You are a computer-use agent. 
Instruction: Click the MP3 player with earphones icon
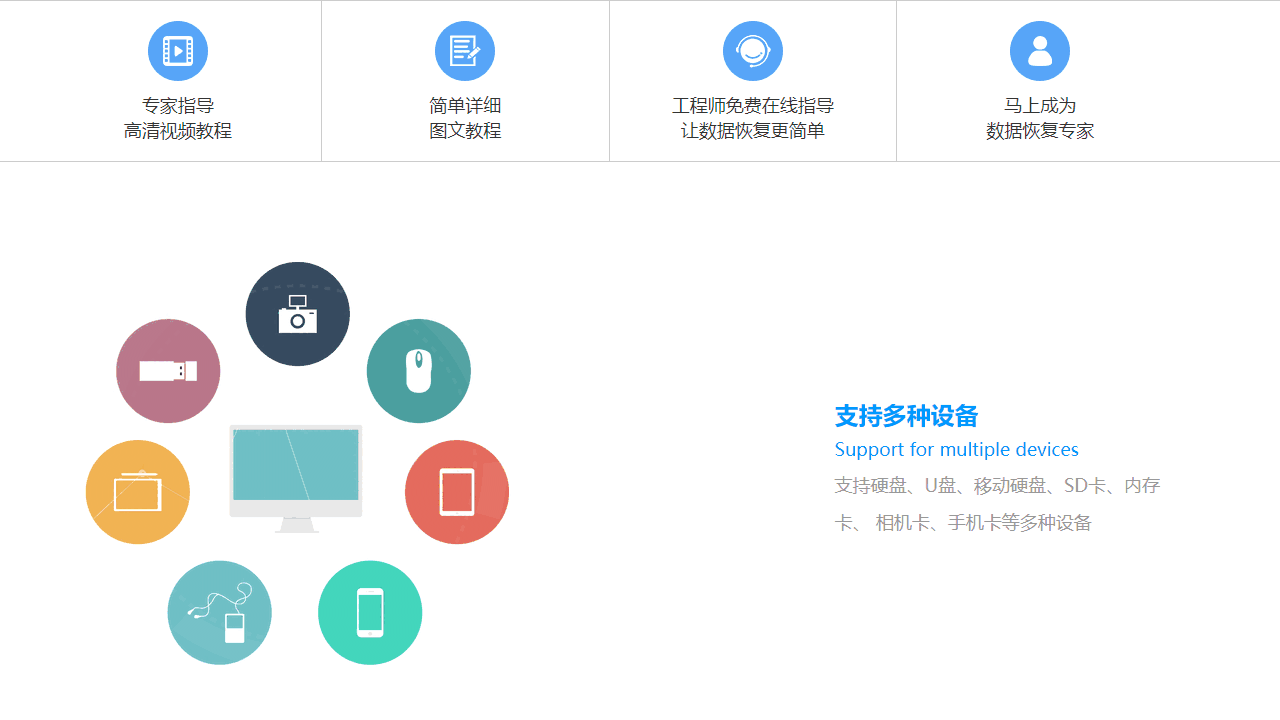(x=219, y=612)
